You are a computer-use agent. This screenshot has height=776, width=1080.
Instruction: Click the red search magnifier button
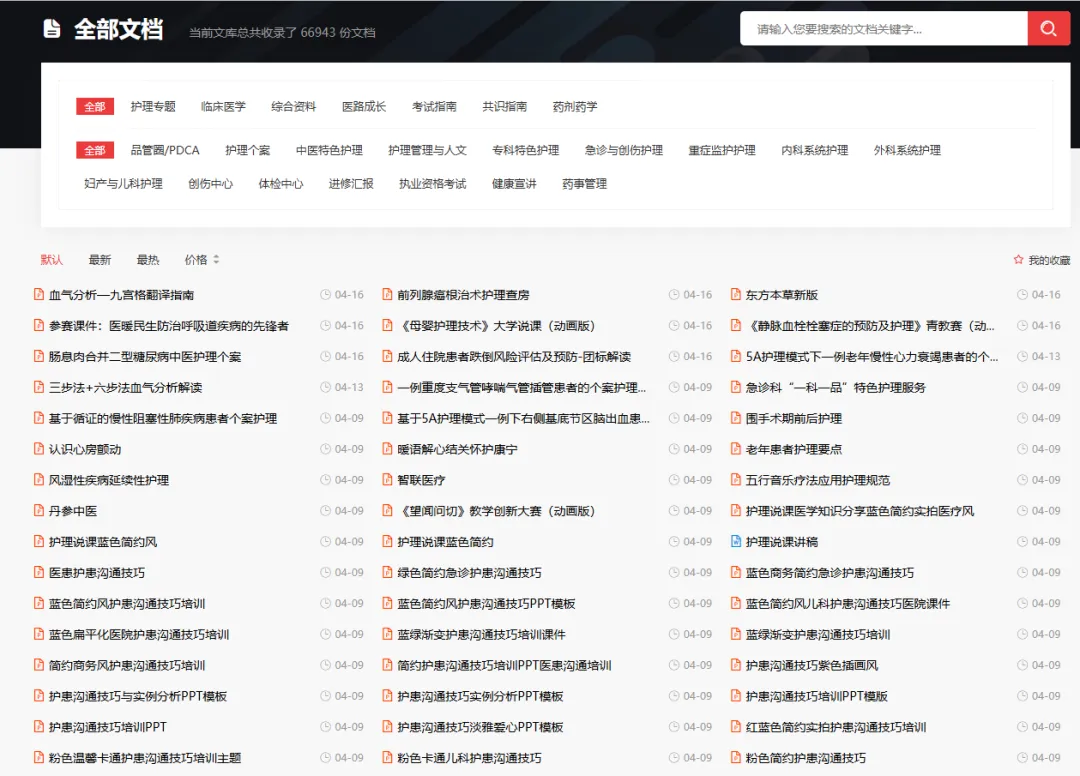pos(1048,28)
